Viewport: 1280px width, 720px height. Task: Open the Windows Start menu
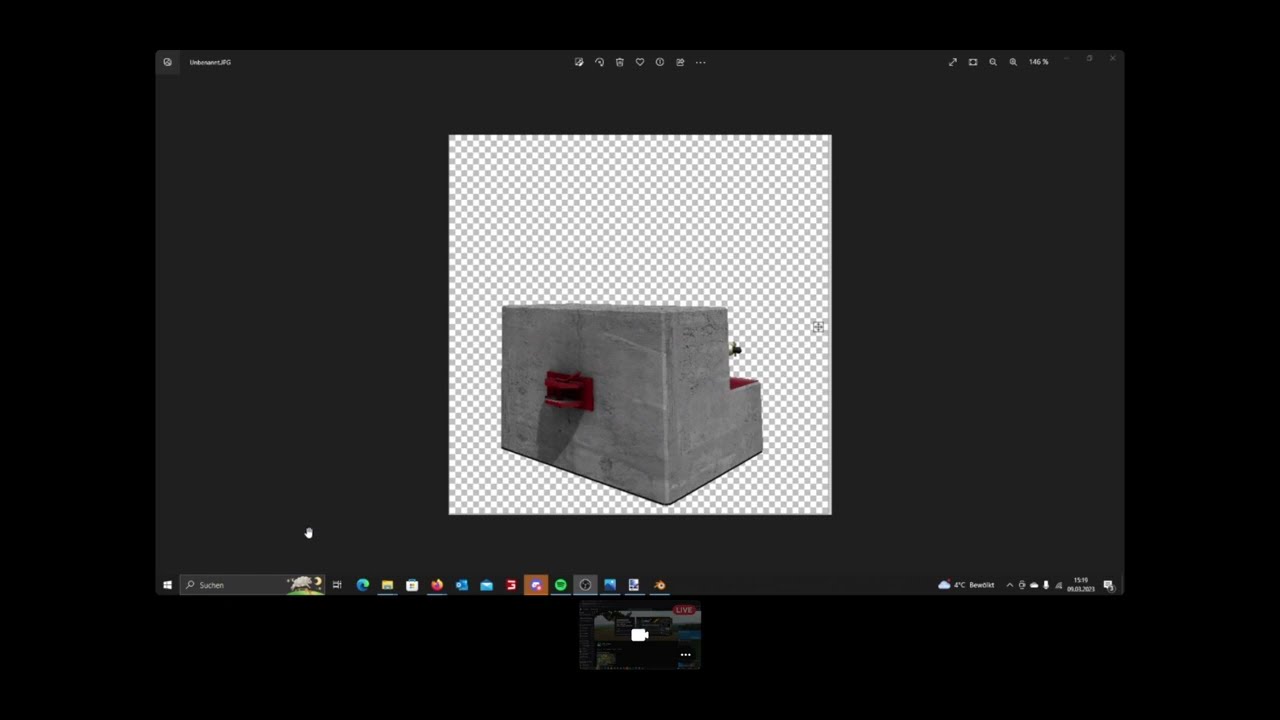(167, 585)
